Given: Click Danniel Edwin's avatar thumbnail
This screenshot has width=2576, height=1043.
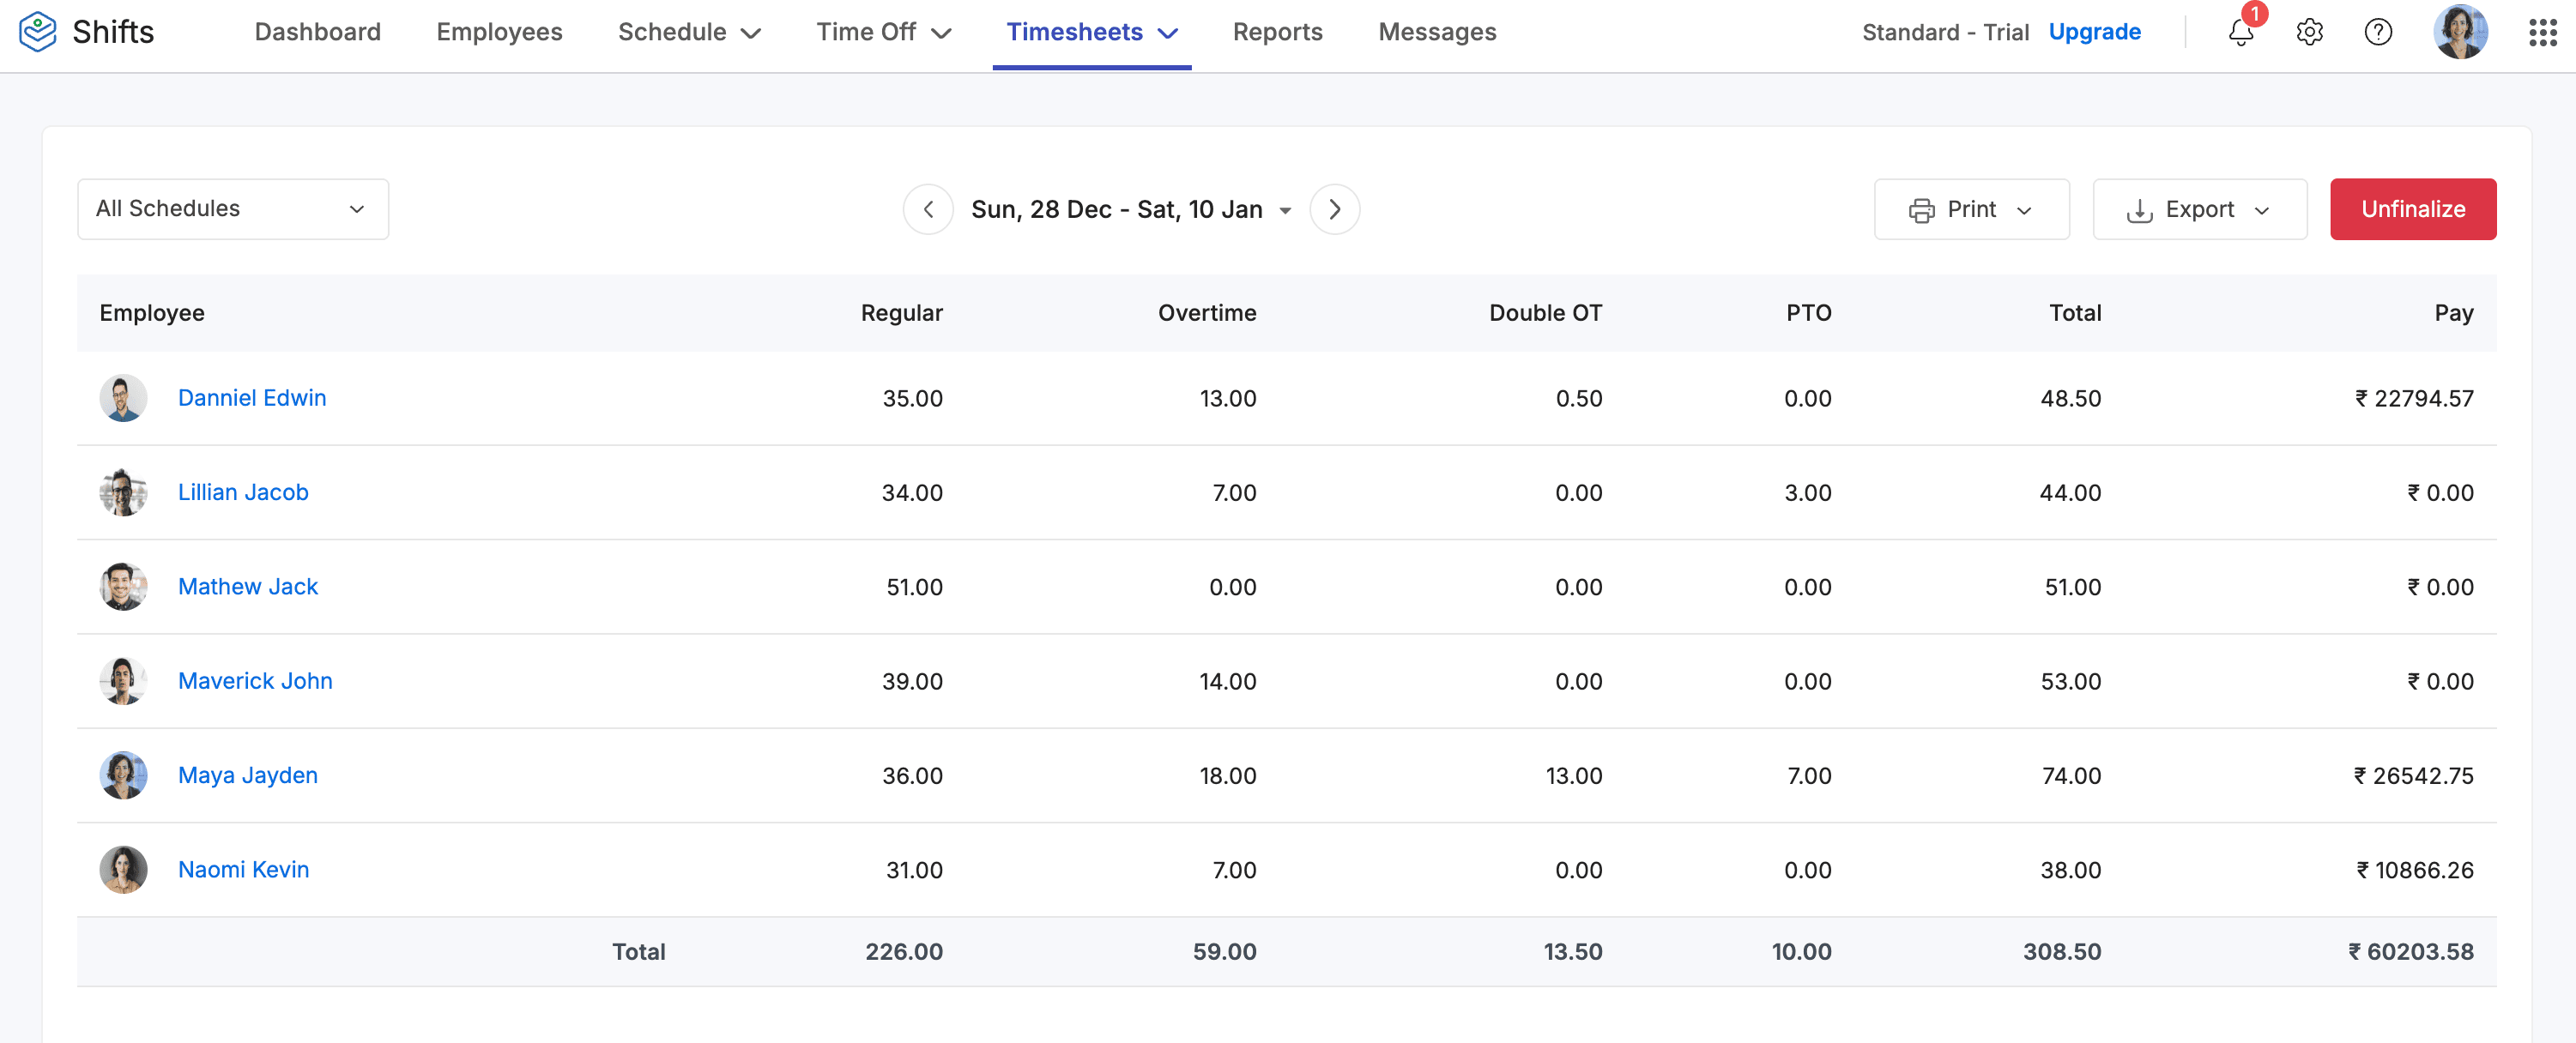Looking at the screenshot, I should pyautogui.click(x=123, y=398).
